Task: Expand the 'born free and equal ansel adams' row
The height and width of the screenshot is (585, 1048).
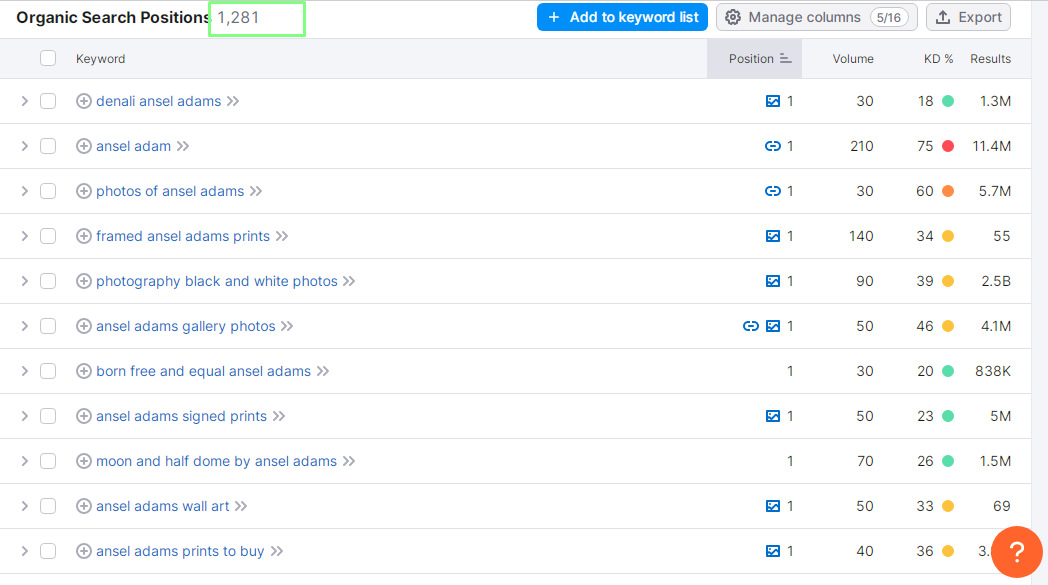Action: 25,371
